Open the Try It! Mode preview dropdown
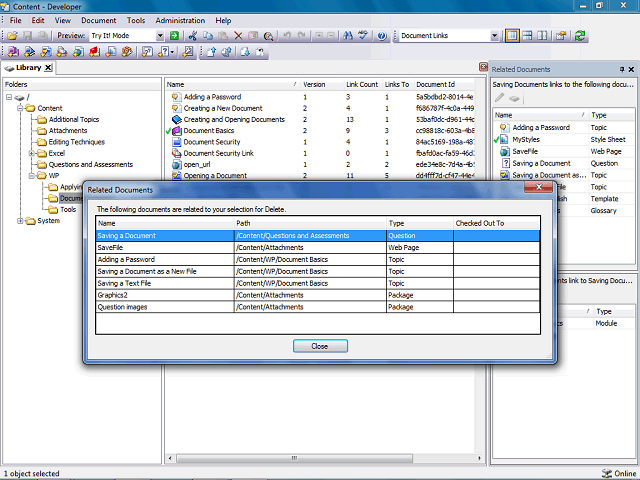This screenshot has width=640, height=480. tap(160, 36)
